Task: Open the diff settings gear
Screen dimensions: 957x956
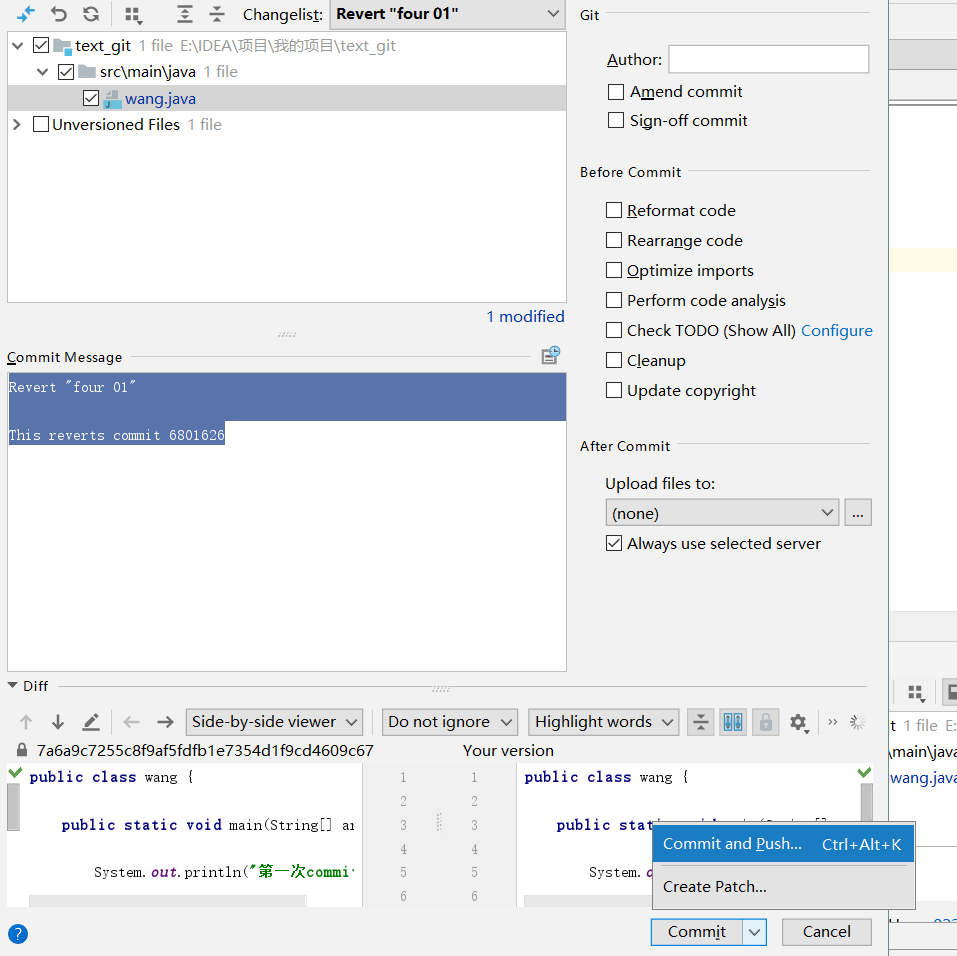Action: point(798,723)
